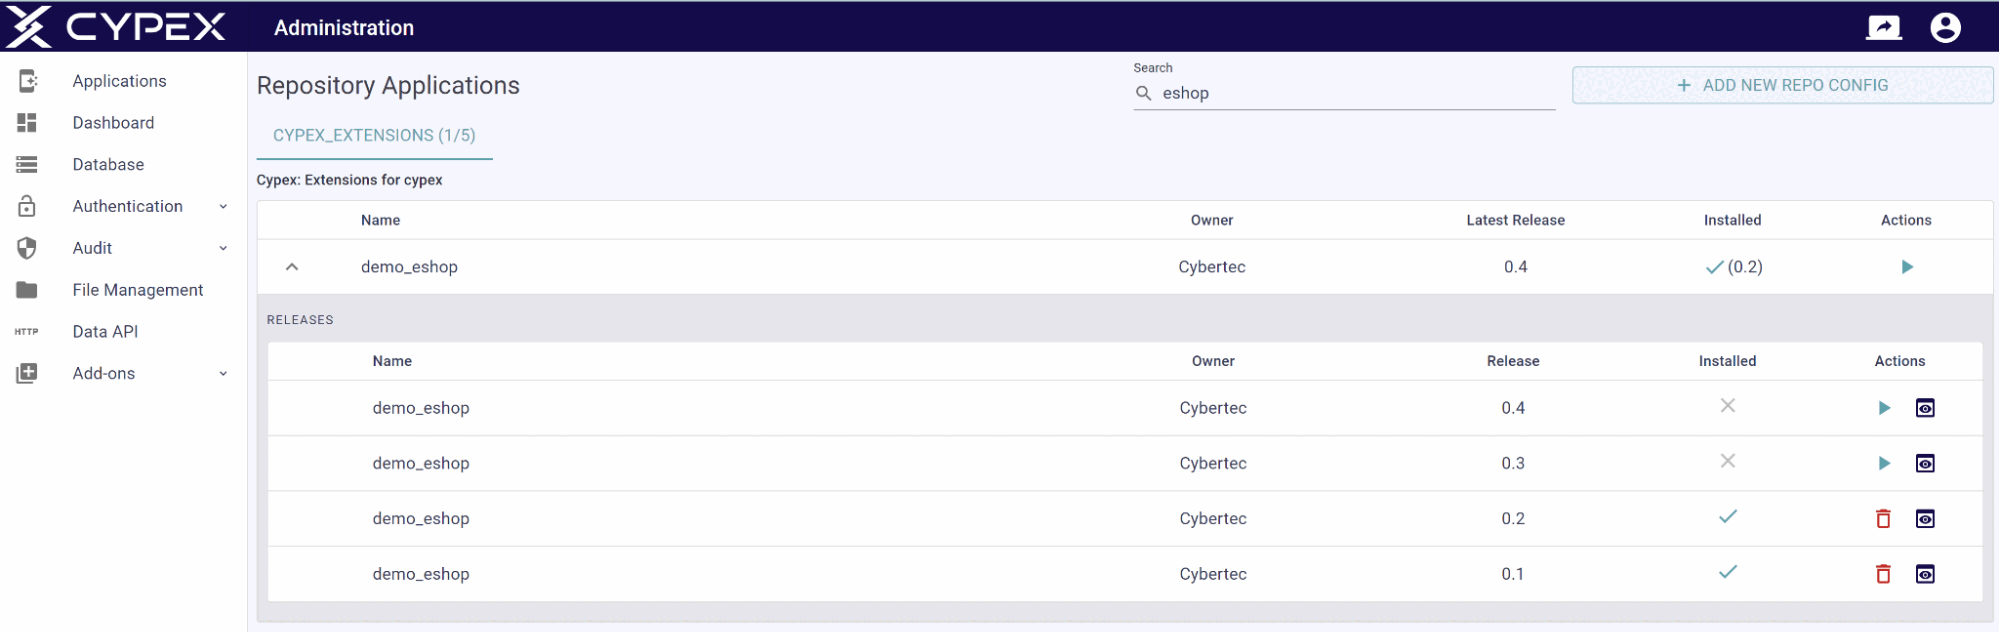Screen dimensions: 1999x633
Task: Click not-installed X for release 0.3
Action: (1727, 461)
